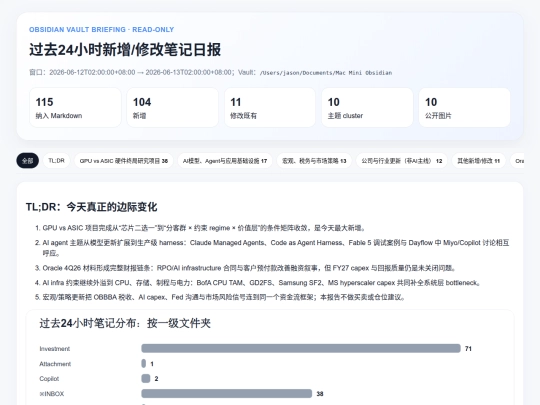Click the Investment folder label
This screenshot has height=405, width=540.
point(54,349)
